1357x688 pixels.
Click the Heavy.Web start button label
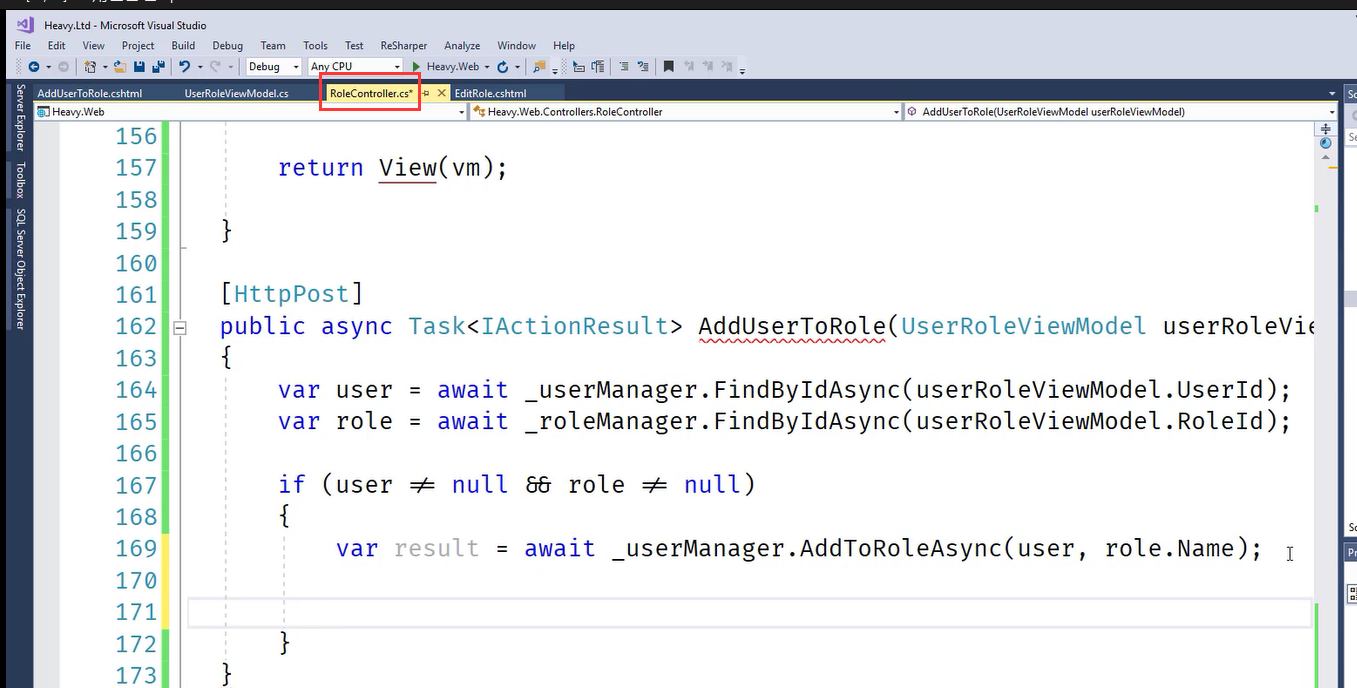point(453,67)
